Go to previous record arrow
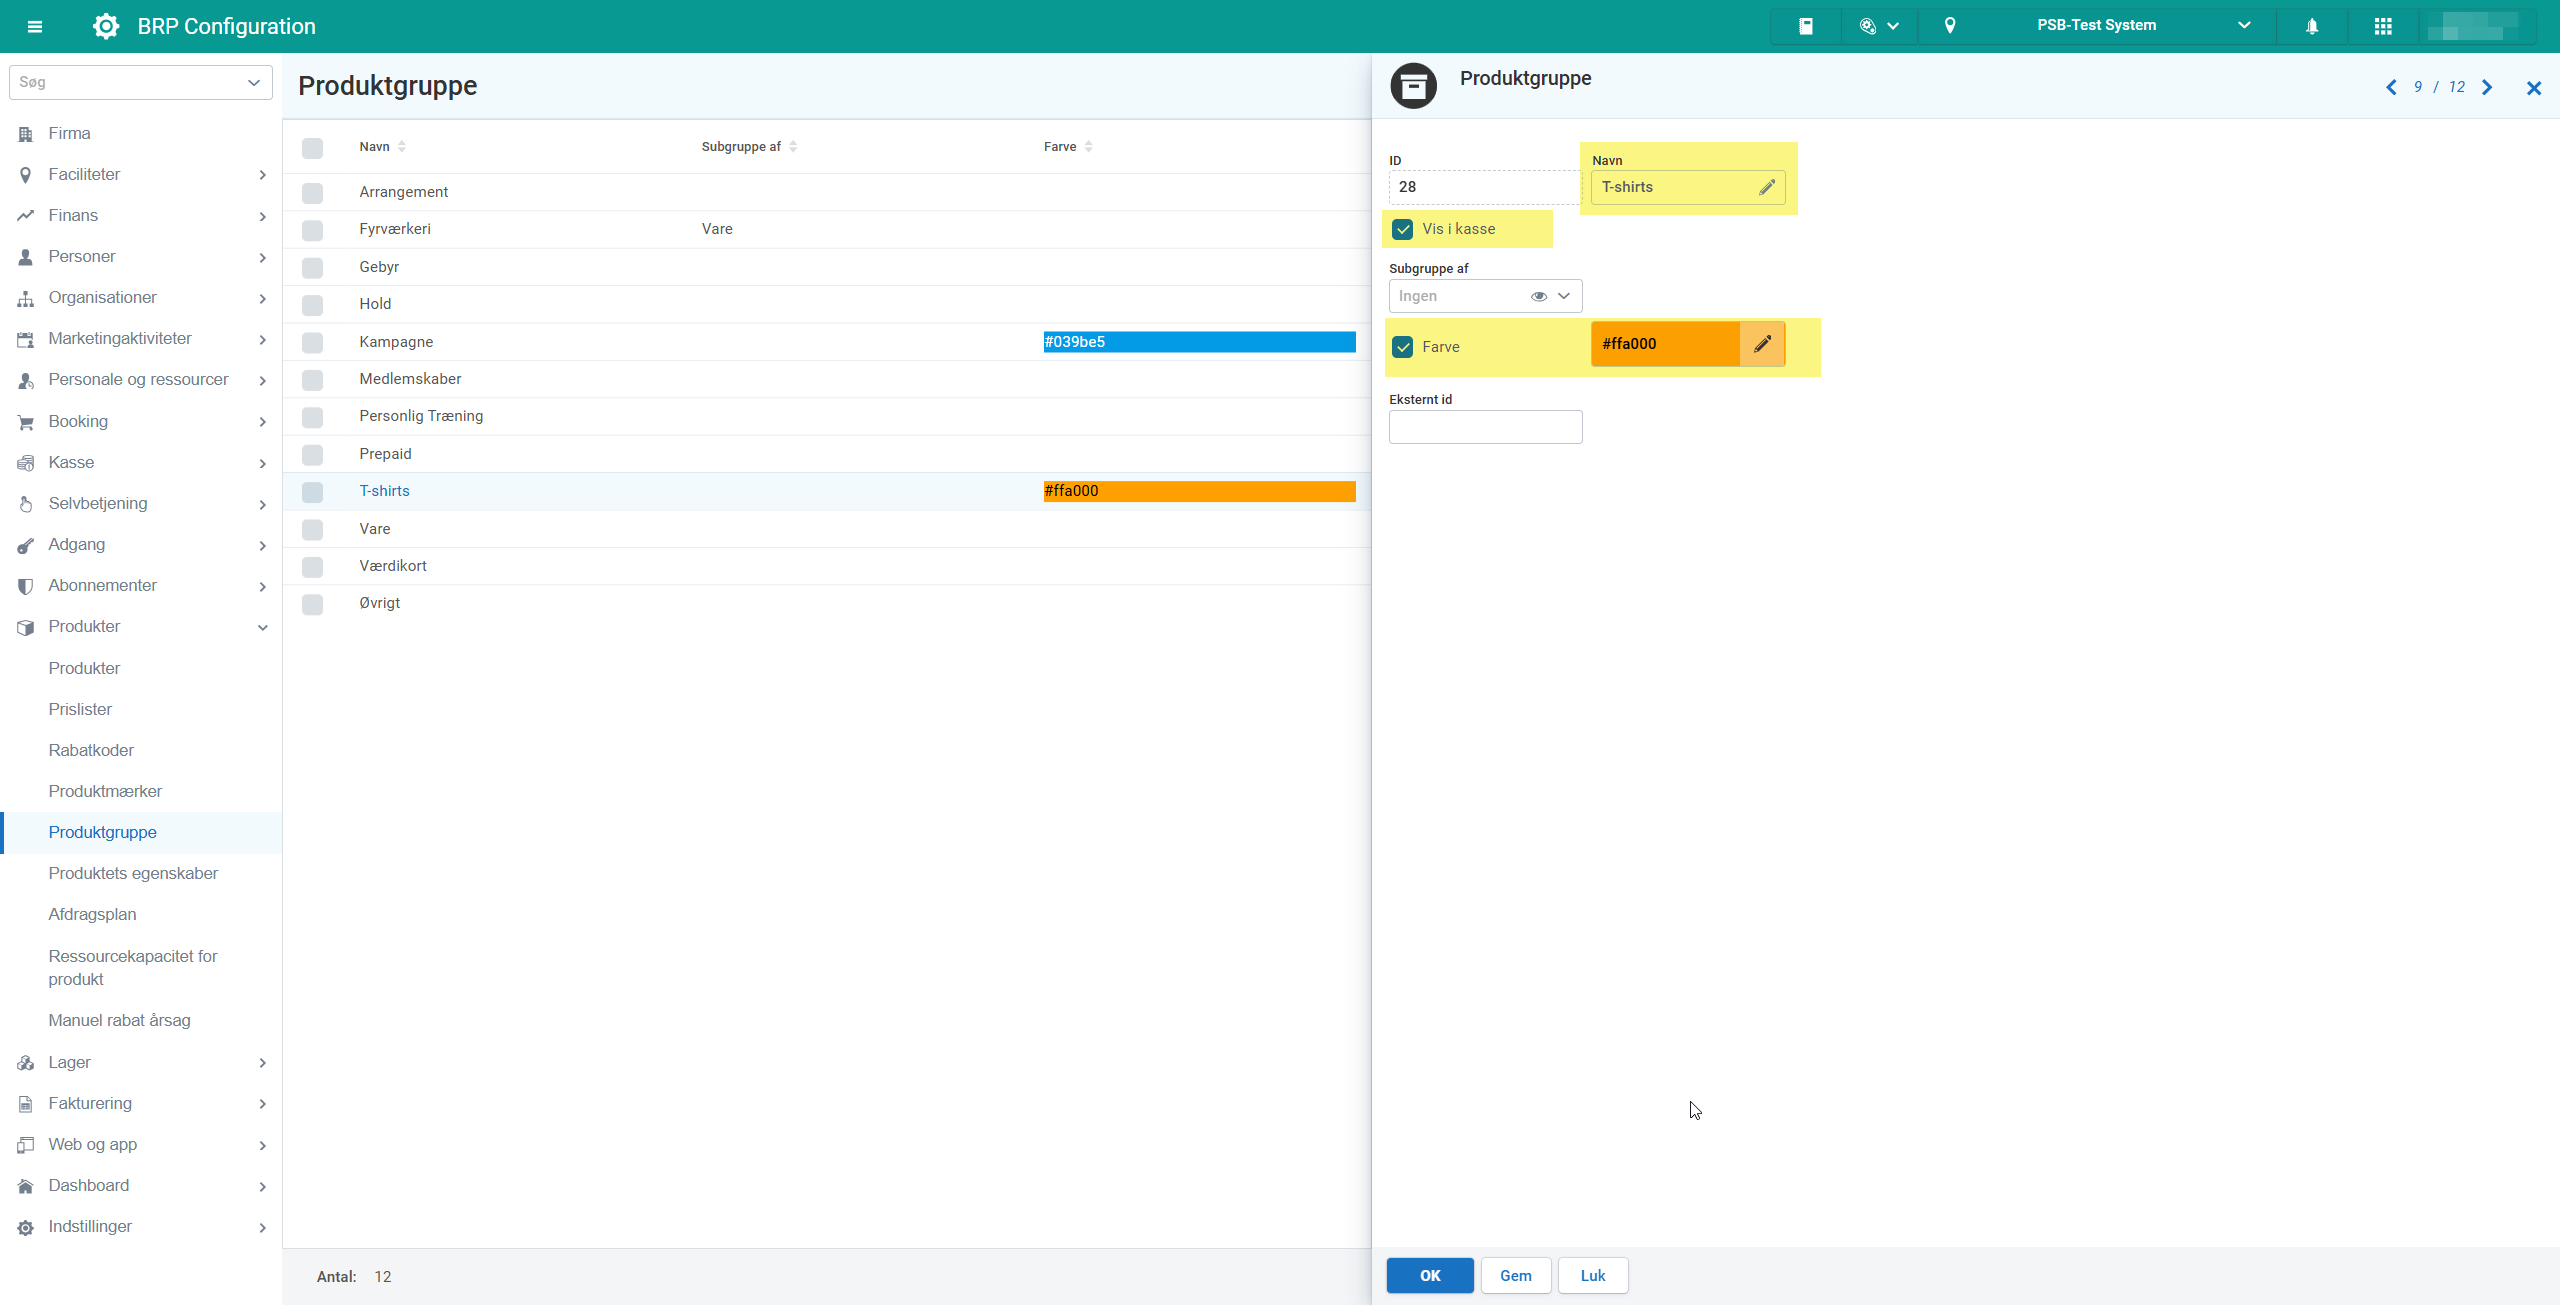 (x=2391, y=88)
